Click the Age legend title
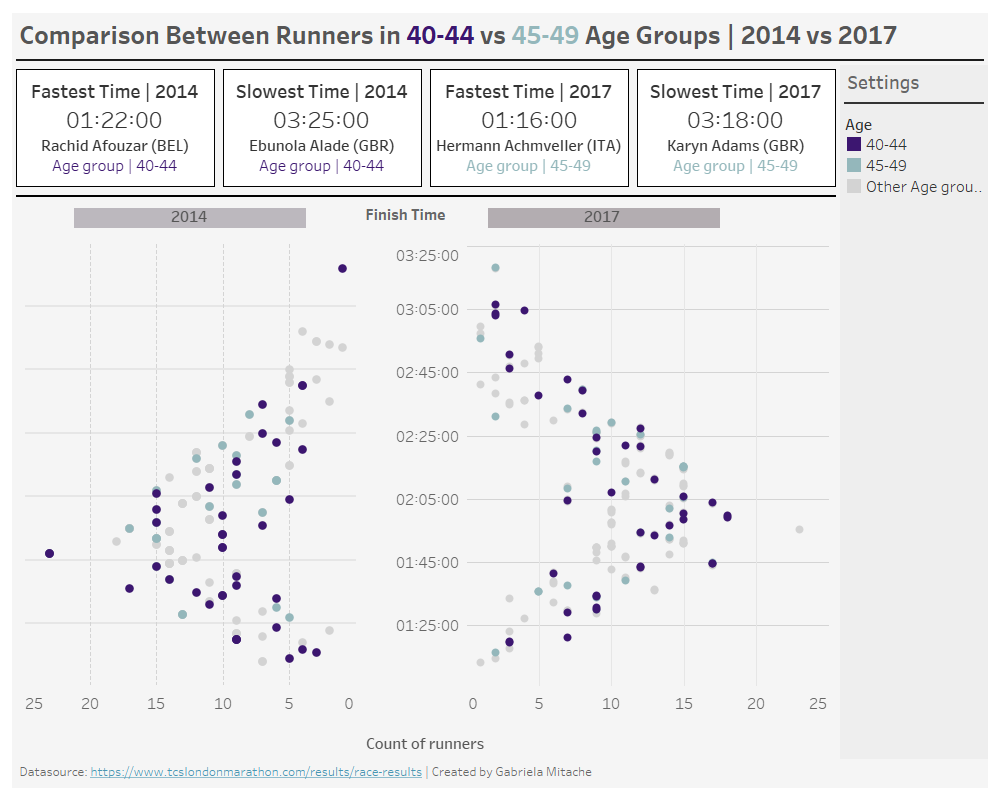The width and height of the screenshot is (1000, 800). click(858, 125)
